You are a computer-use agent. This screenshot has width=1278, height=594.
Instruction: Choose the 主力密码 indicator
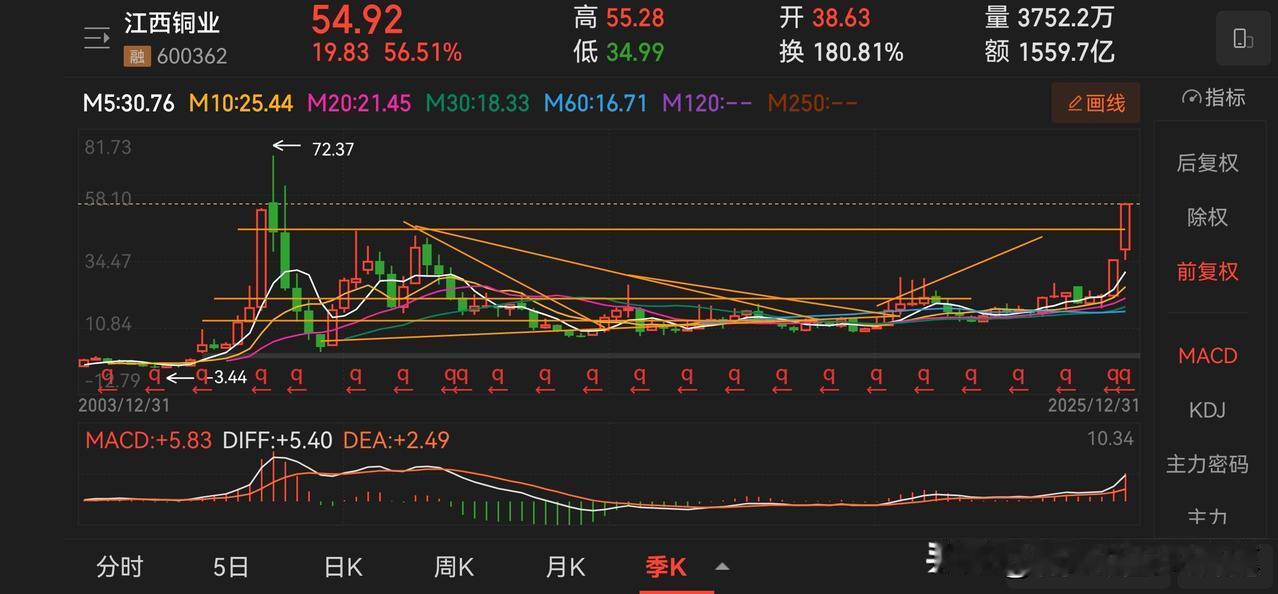[x=1207, y=465]
